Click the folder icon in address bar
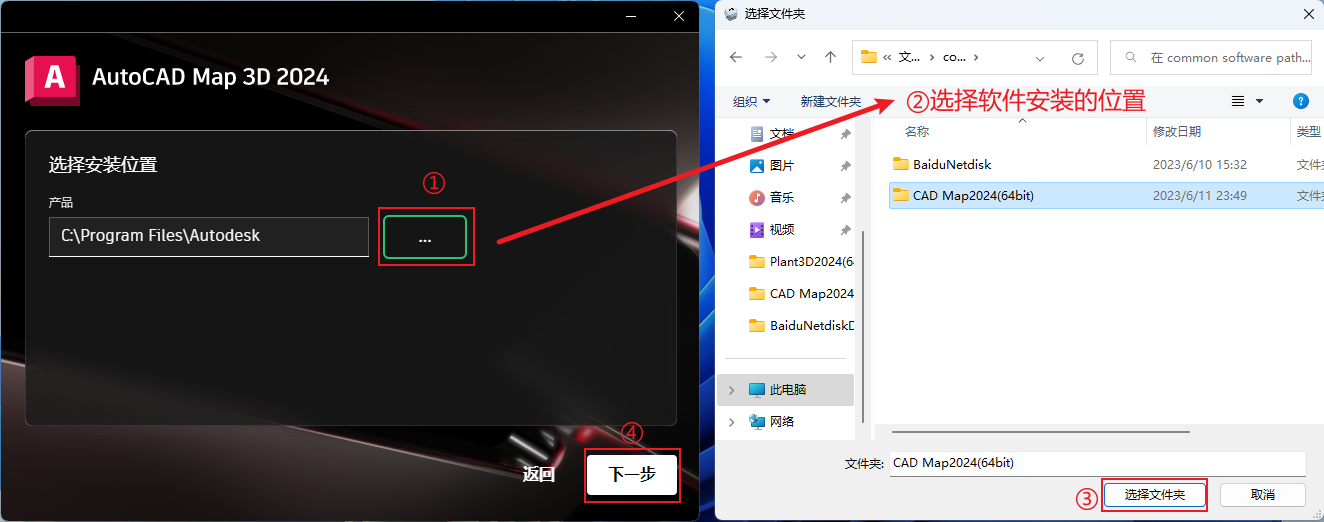Viewport: 1324px width, 522px height. [868, 57]
